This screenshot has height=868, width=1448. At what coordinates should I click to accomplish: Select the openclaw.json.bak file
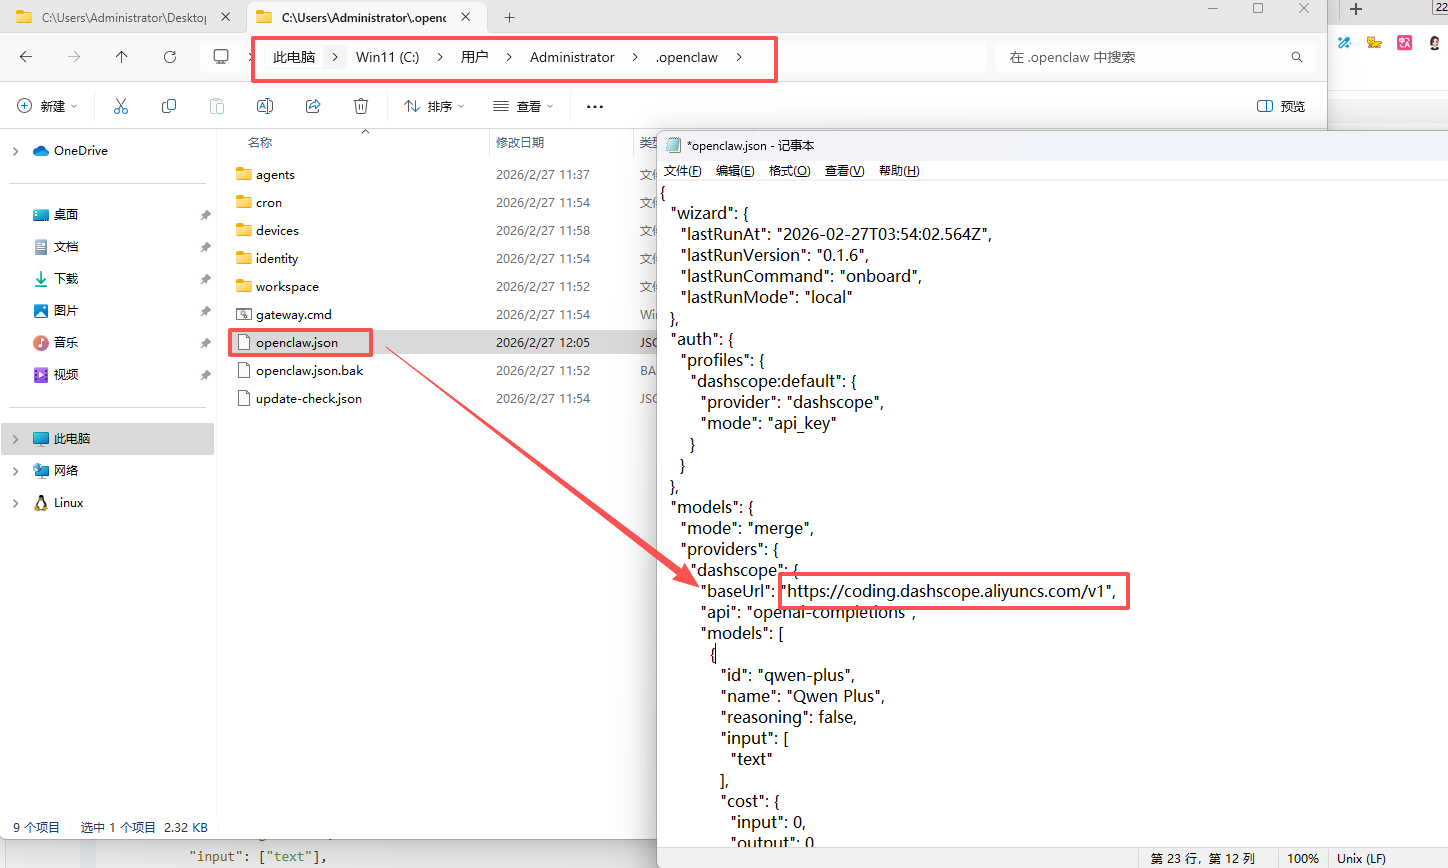pyautogui.click(x=309, y=370)
